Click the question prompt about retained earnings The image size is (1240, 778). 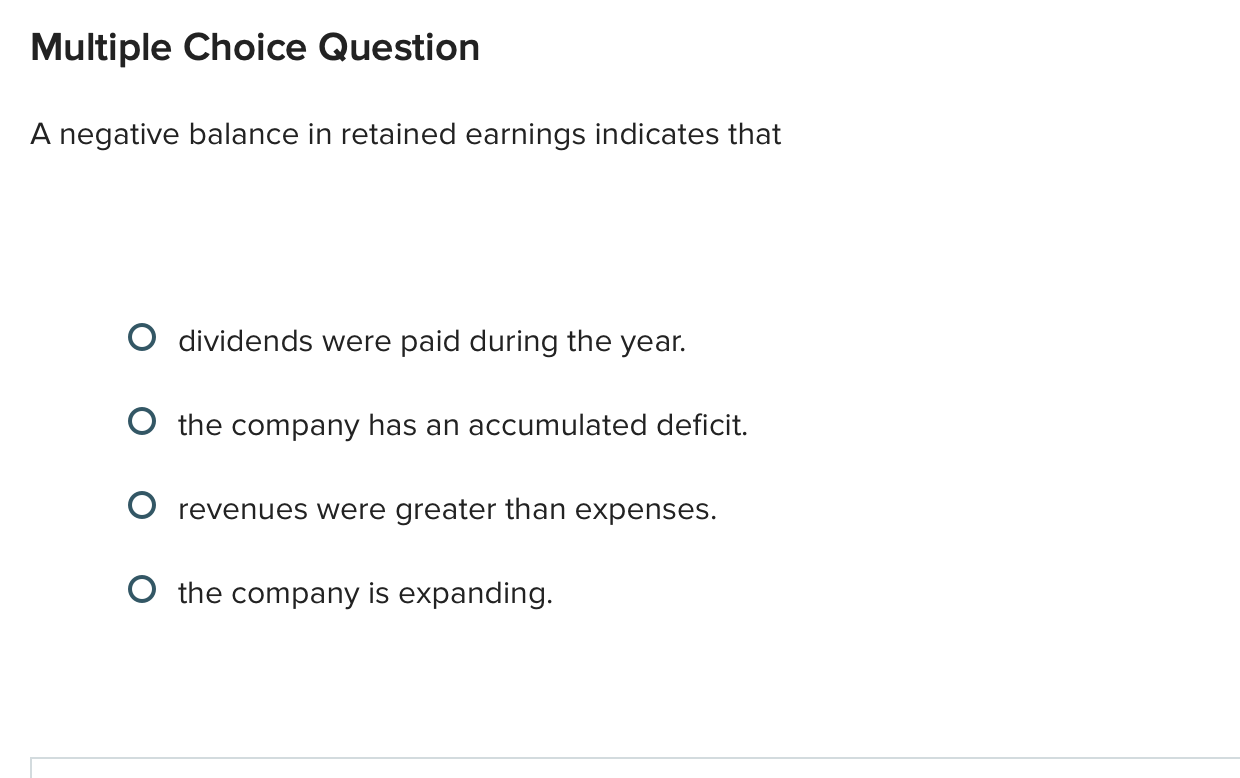(406, 134)
